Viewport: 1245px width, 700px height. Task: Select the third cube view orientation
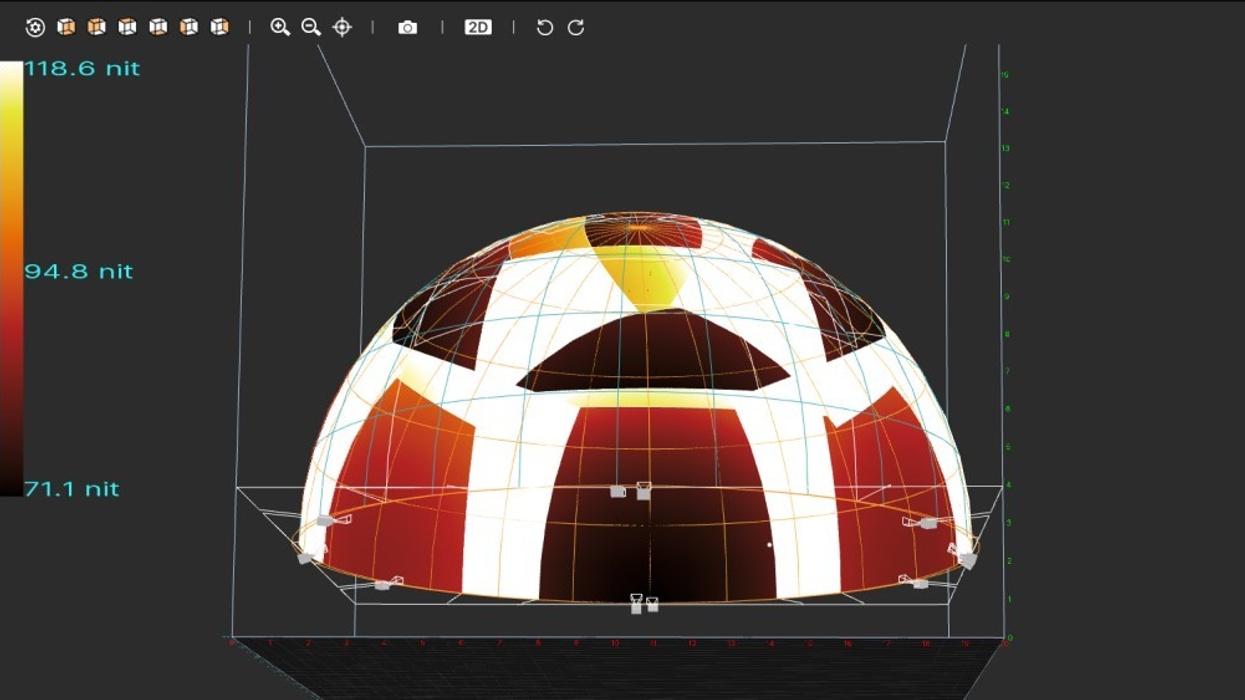pyautogui.click(x=125, y=27)
